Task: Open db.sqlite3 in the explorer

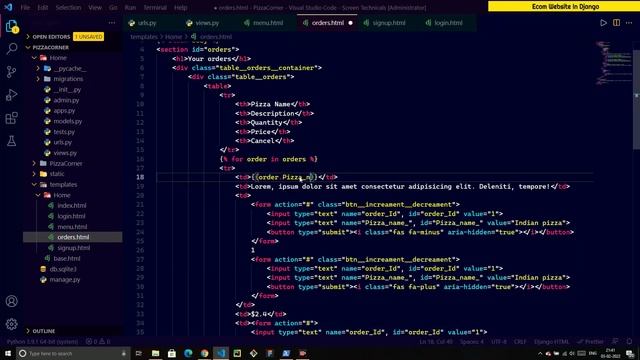Action: point(63,269)
